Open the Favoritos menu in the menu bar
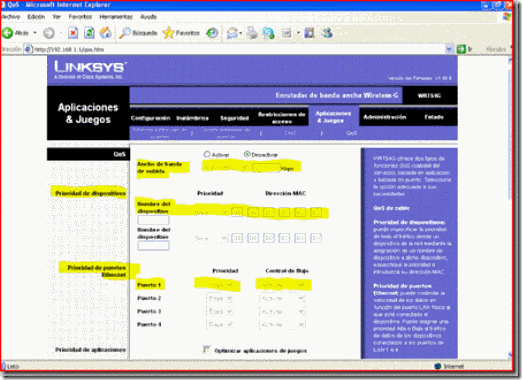 click(x=80, y=17)
